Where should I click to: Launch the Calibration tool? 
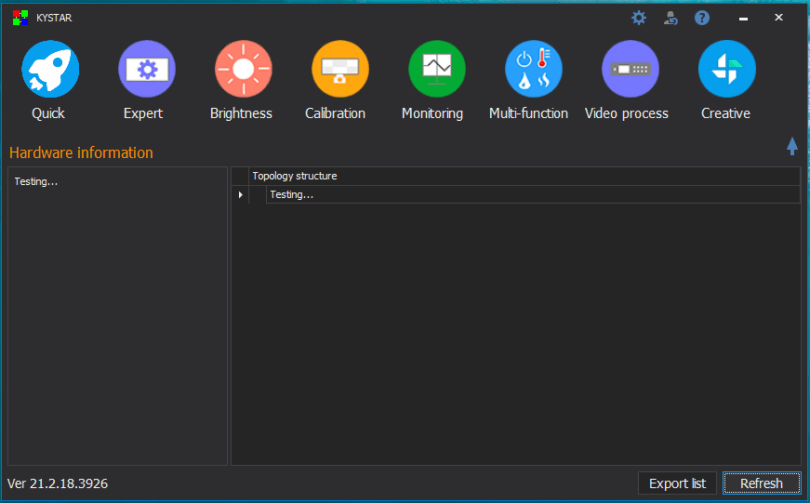[340, 69]
